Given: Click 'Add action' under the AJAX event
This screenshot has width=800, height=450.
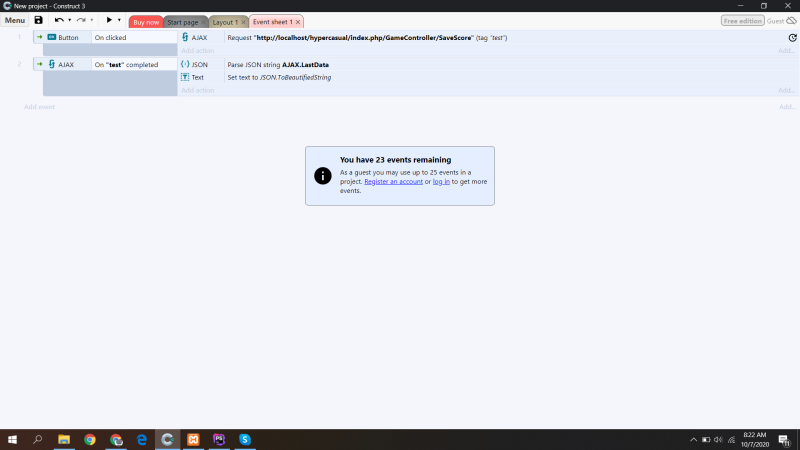Looking at the screenshot, I should point(197,90).
